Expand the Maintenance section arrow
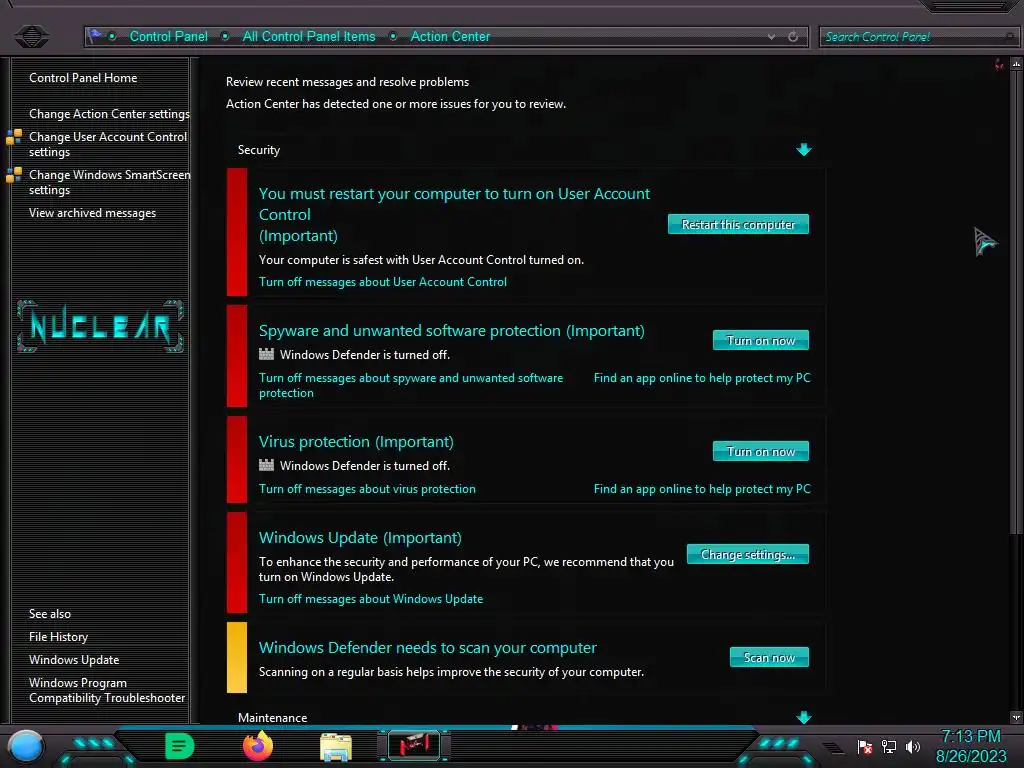 (804, 717)
